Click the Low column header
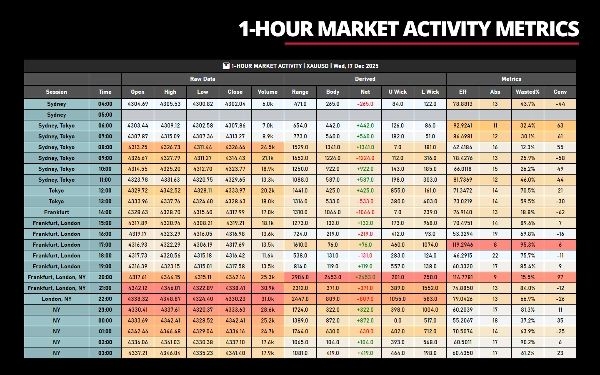Image resolution: width=600 pixels, height=375 pixels. [203, 92]
